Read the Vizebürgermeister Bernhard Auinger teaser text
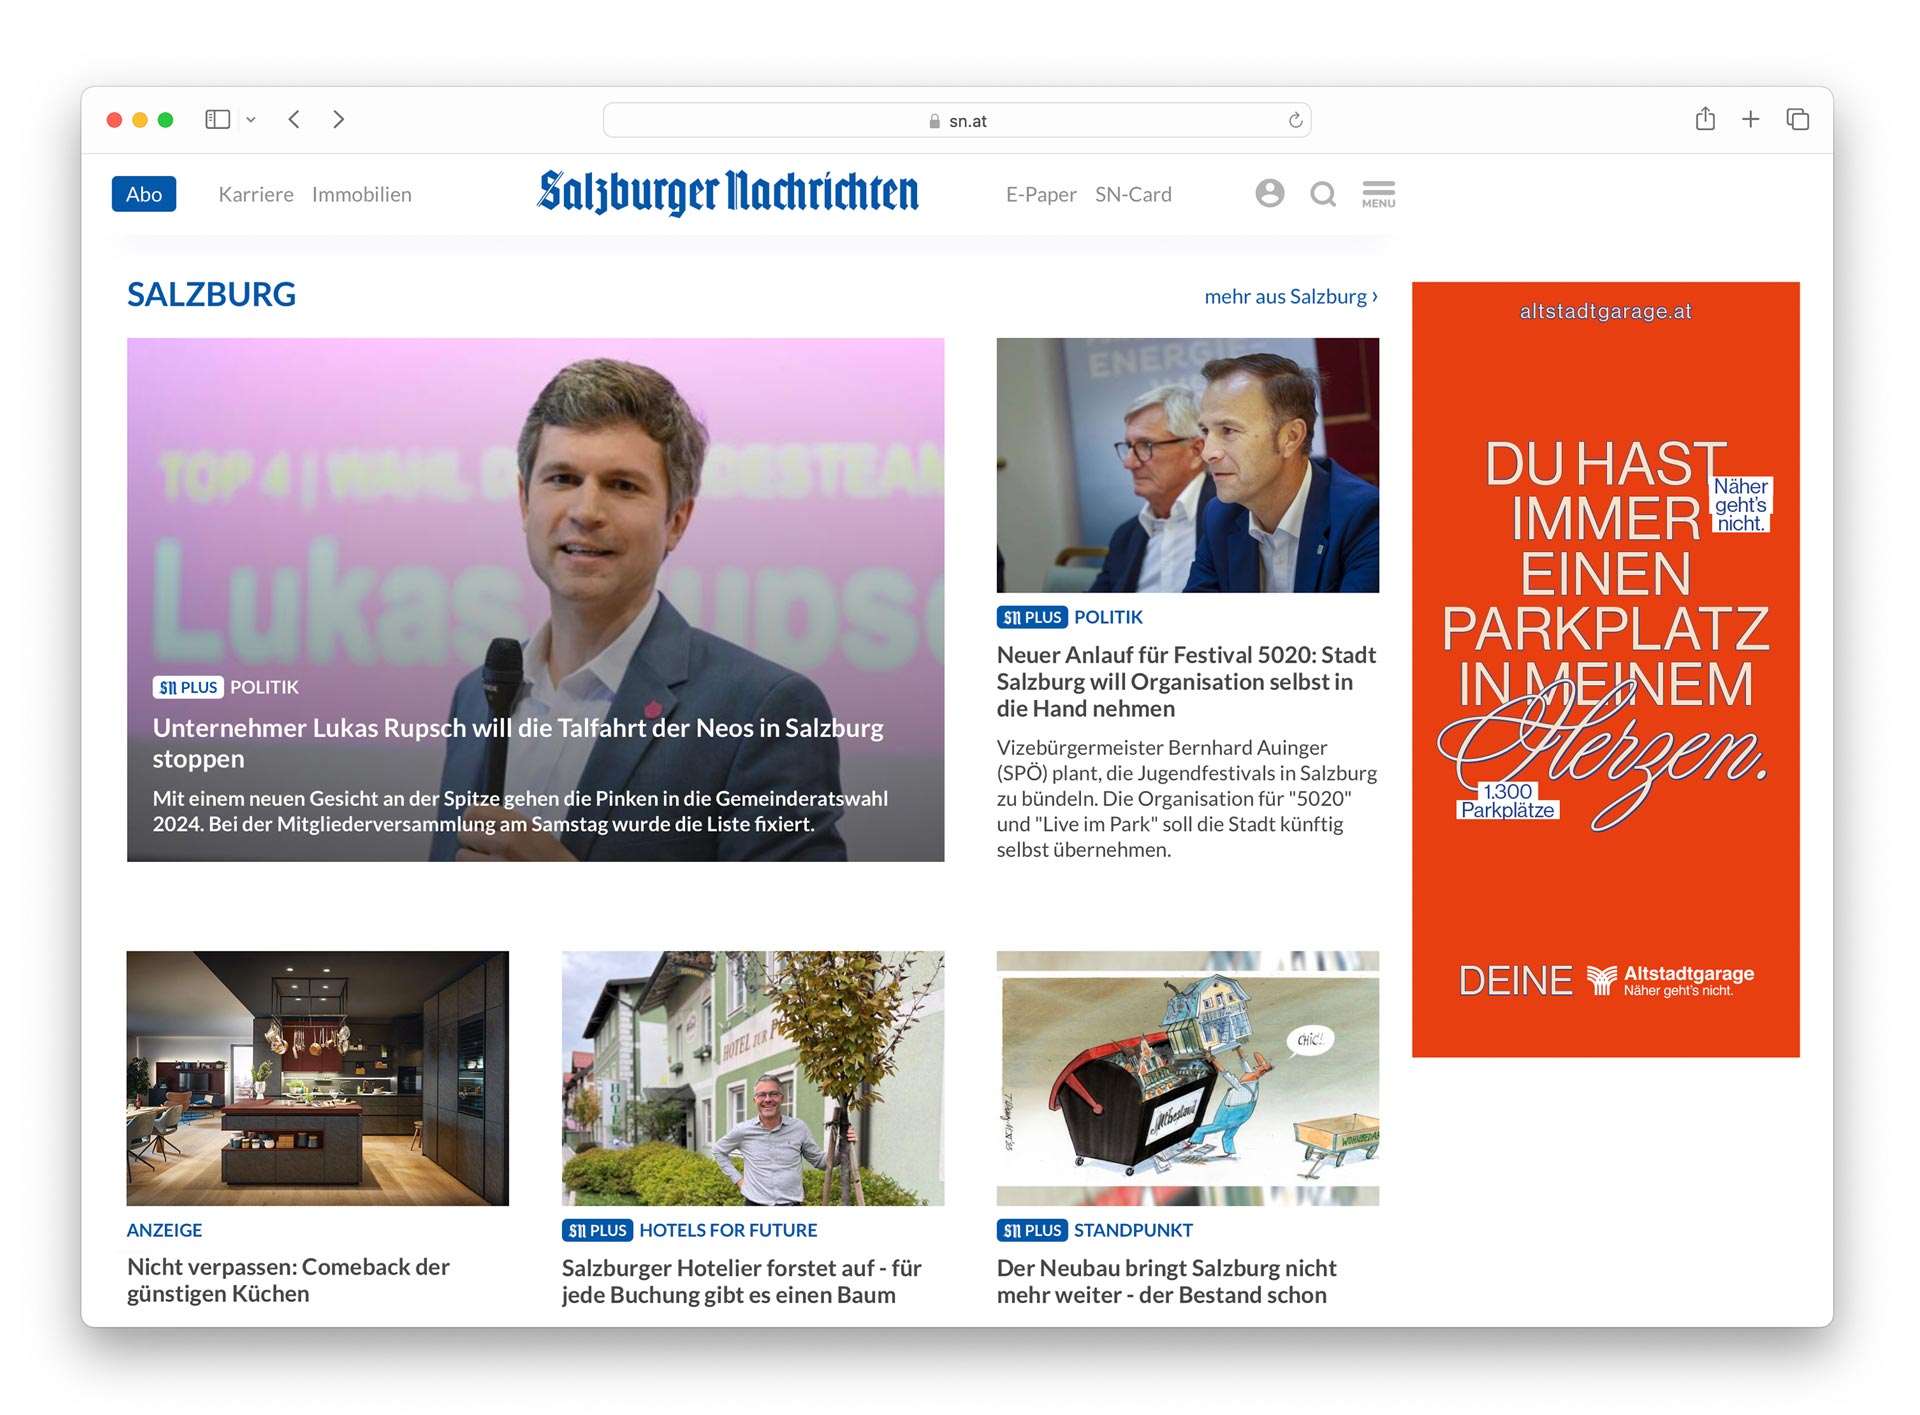Screen dimensions: 1920x1415 (x=1186, y=798)
